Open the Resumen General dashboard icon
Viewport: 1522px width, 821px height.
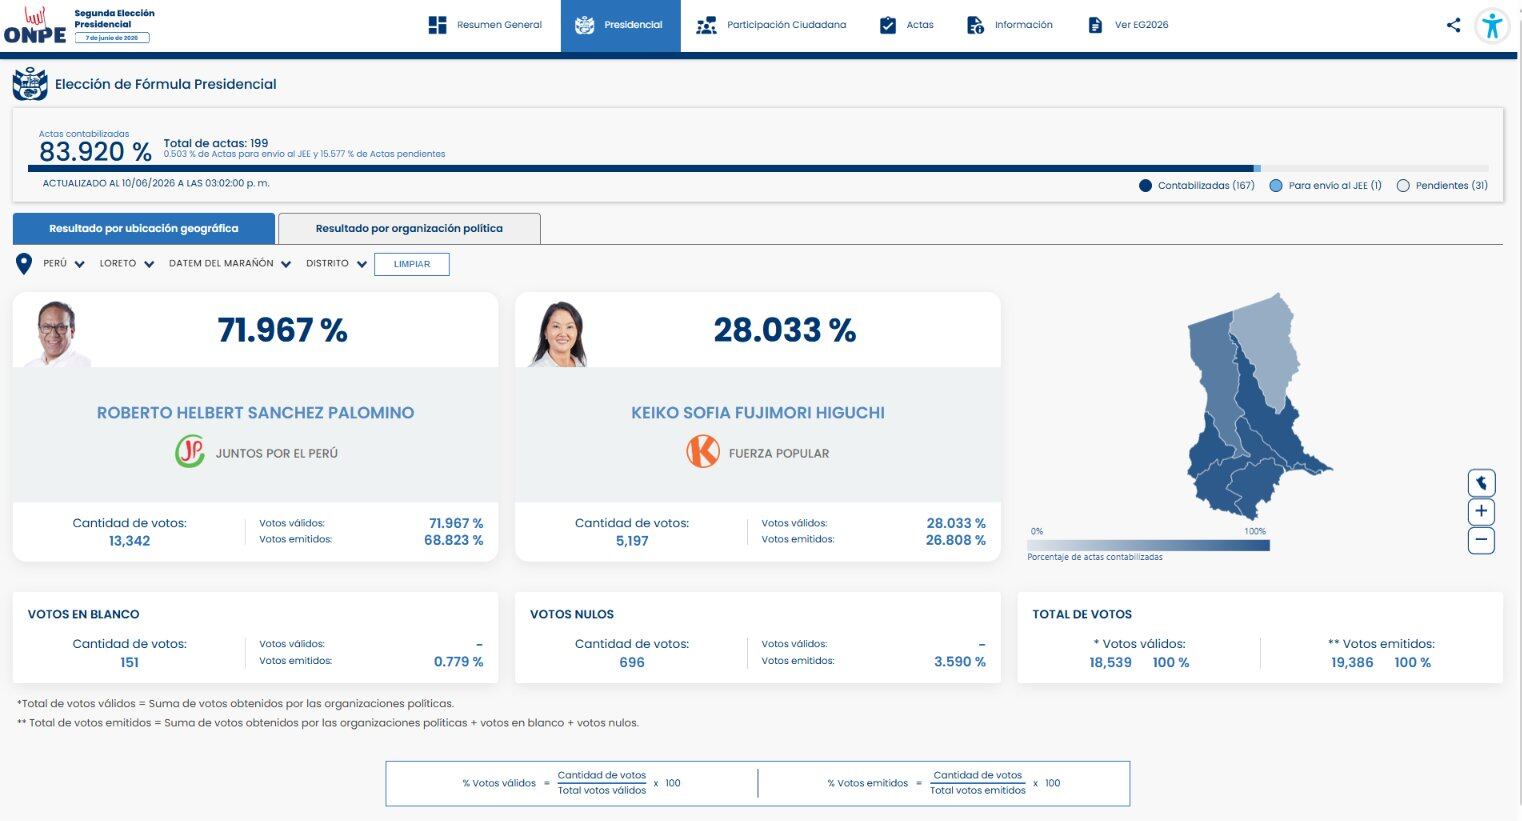437,25
